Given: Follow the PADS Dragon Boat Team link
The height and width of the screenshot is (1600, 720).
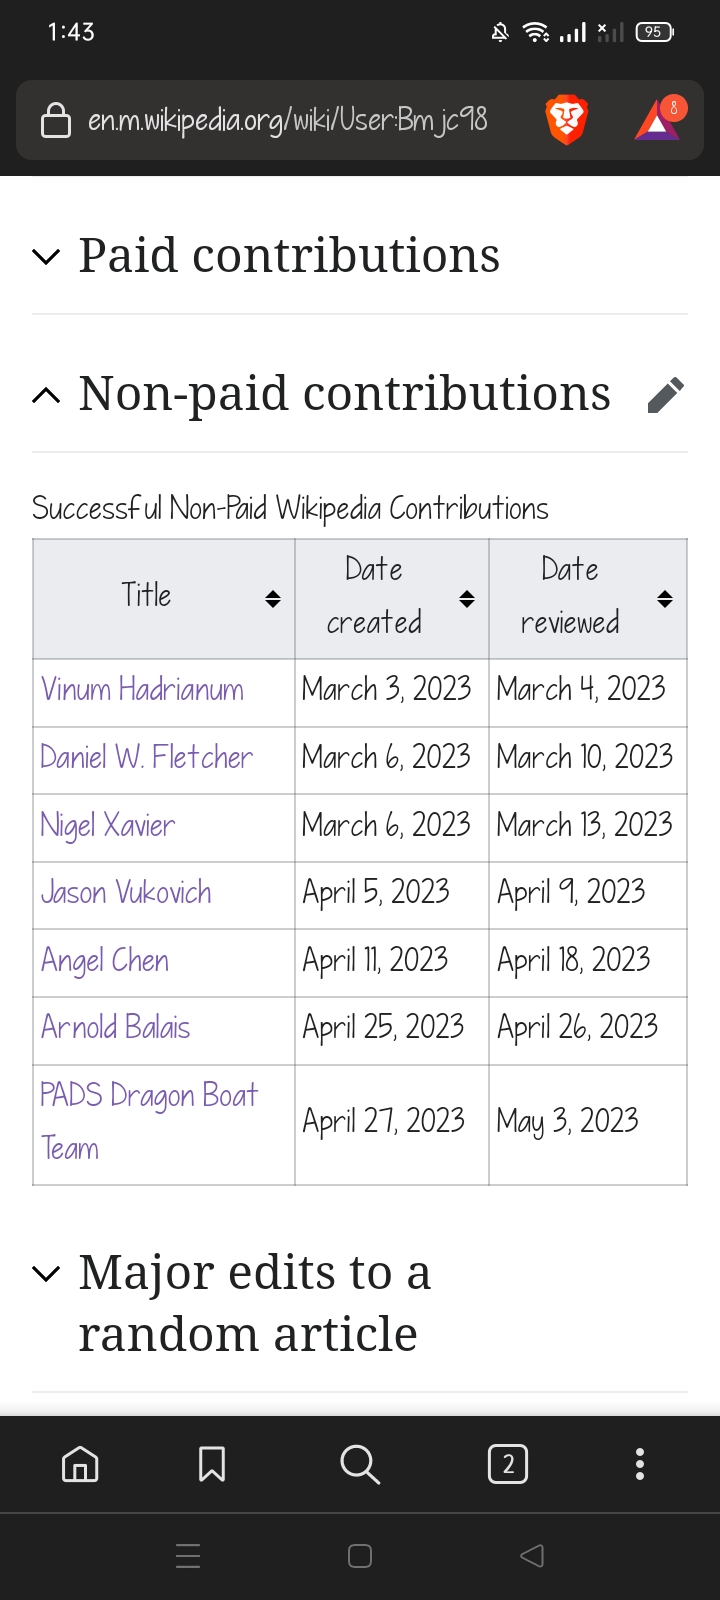Looking at the screenshot, I should (x=148, y=1122).
